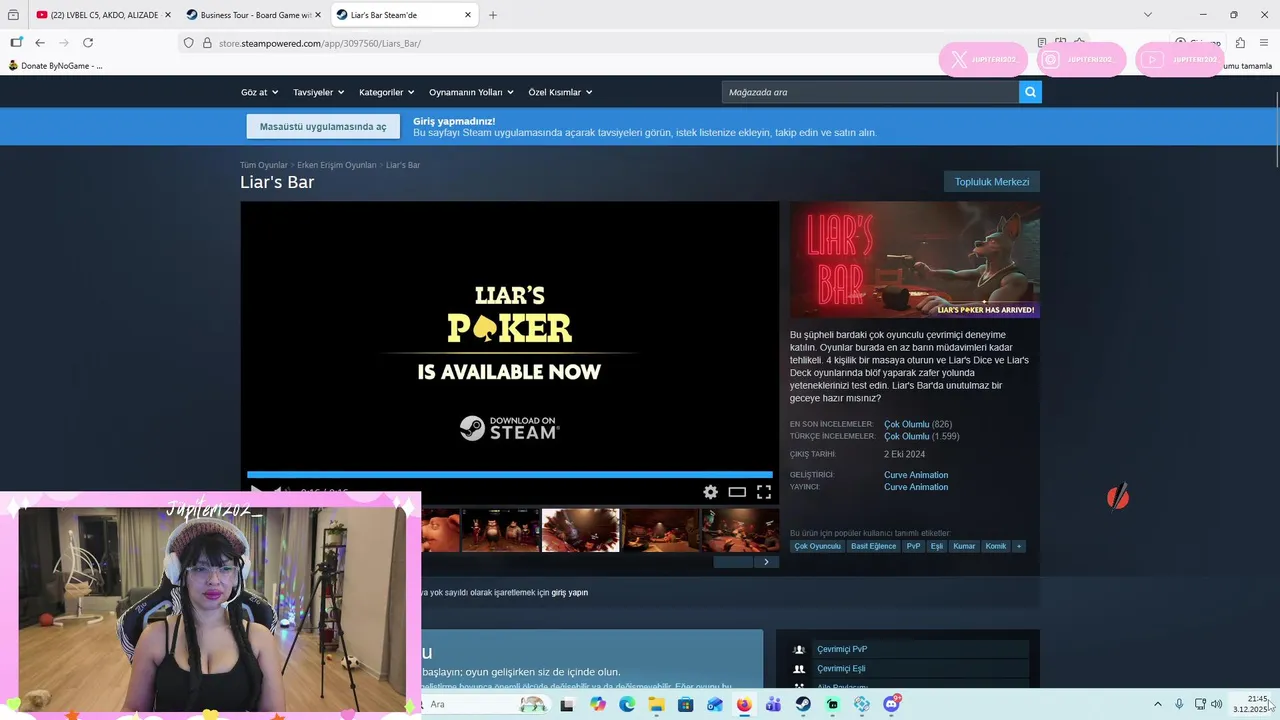Image resolution: width=1280 pixels, height=720 pixels.
Task: Open the Firefox hamburger application menu
Action: (1265, 43)
